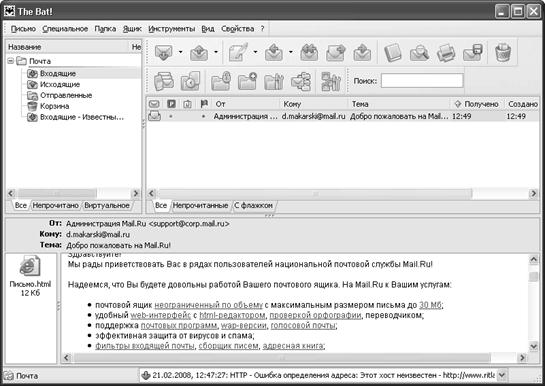Open the Инструменты menu
Viewport: 545px width, 386px height.
tap(171, 29)
